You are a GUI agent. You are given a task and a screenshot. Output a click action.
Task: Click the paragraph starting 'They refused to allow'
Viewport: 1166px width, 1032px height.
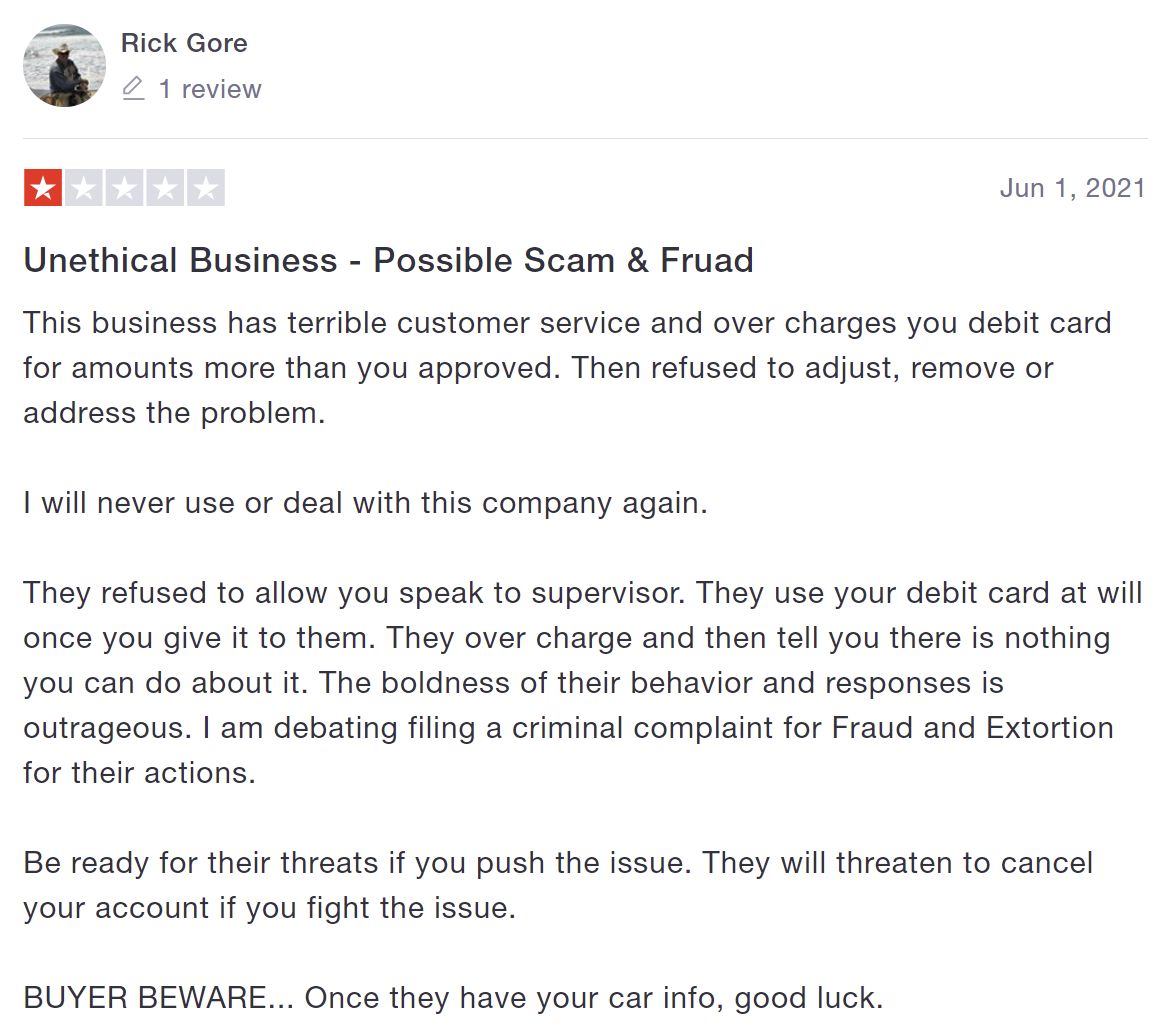(x=583, y=683)
